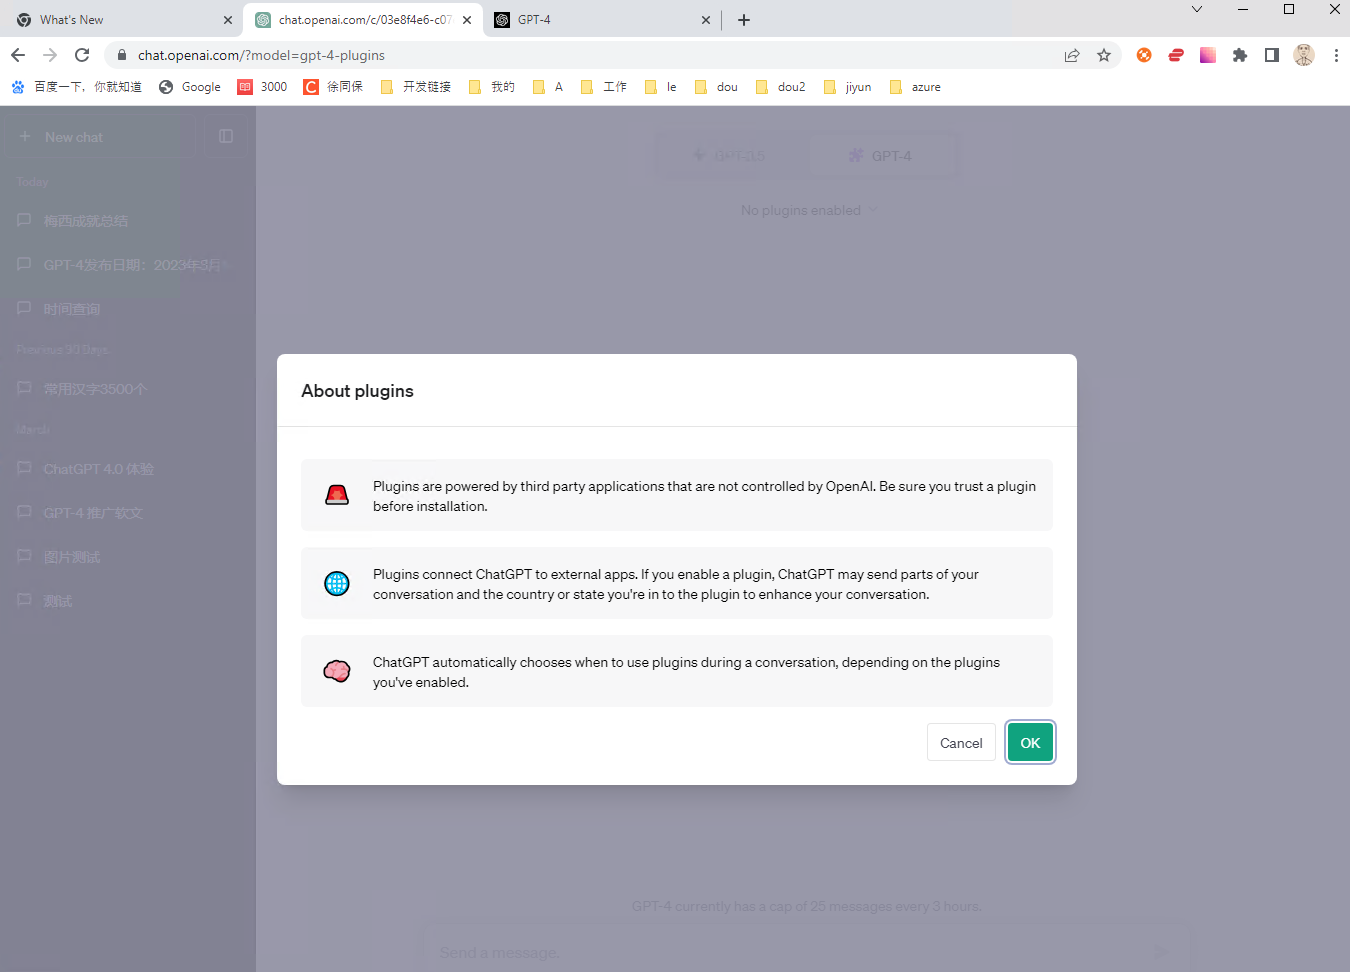Screen dimensions: 1350x972
Task: Open the dou2 bookmark folder
Action: click(781, 87)
